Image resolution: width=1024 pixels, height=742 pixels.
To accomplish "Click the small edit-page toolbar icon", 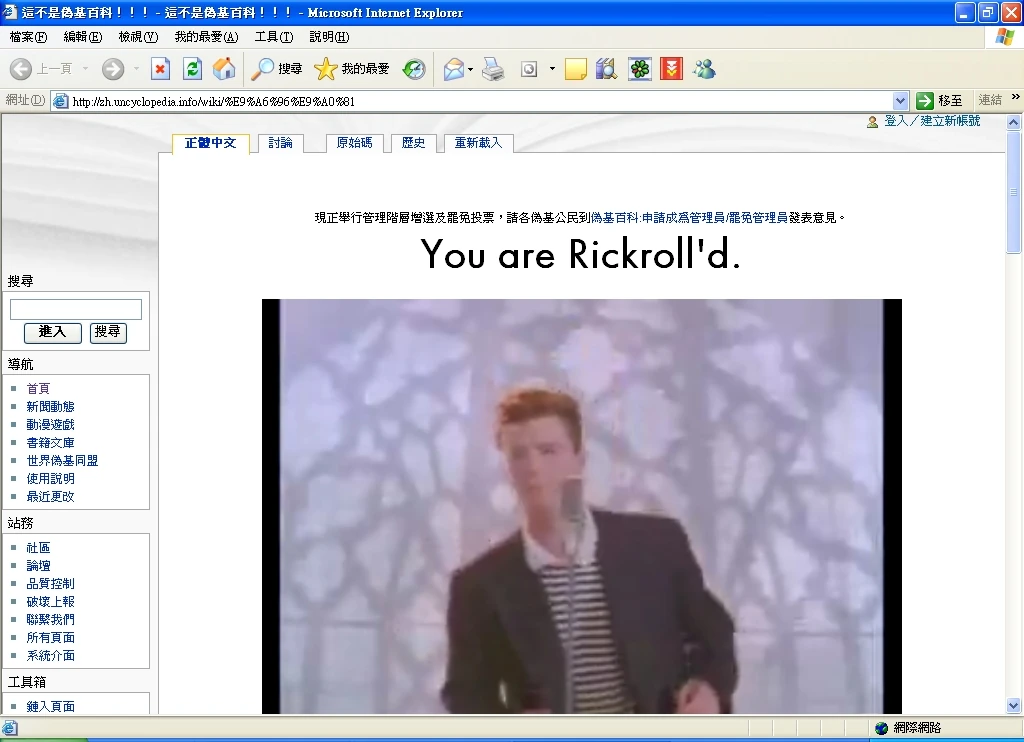I will click(529, 69).
